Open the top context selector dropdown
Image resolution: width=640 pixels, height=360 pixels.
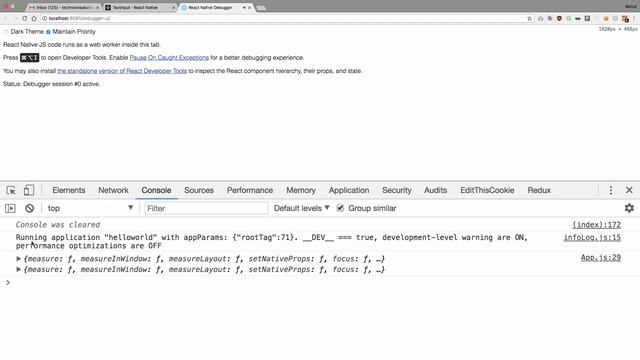click(90, 208)
